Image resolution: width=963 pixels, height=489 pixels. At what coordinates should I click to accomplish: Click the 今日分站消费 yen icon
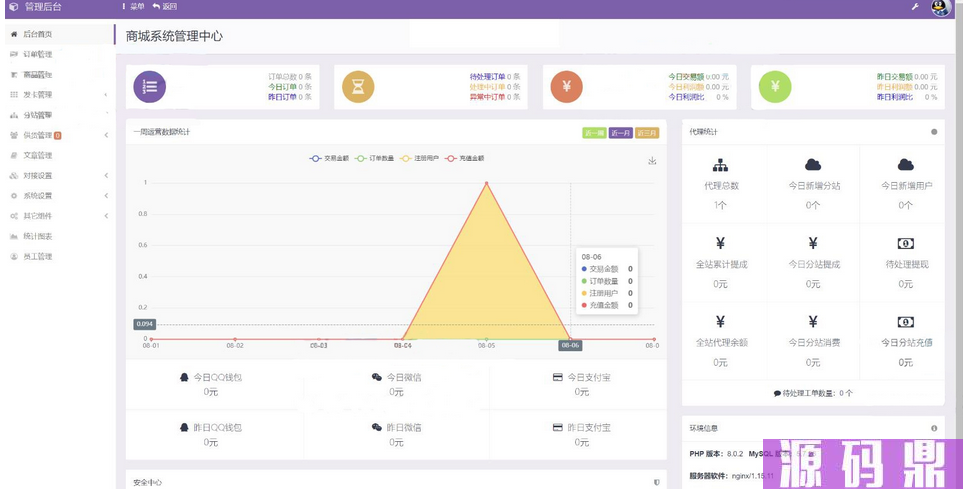[x=813, y=322]
